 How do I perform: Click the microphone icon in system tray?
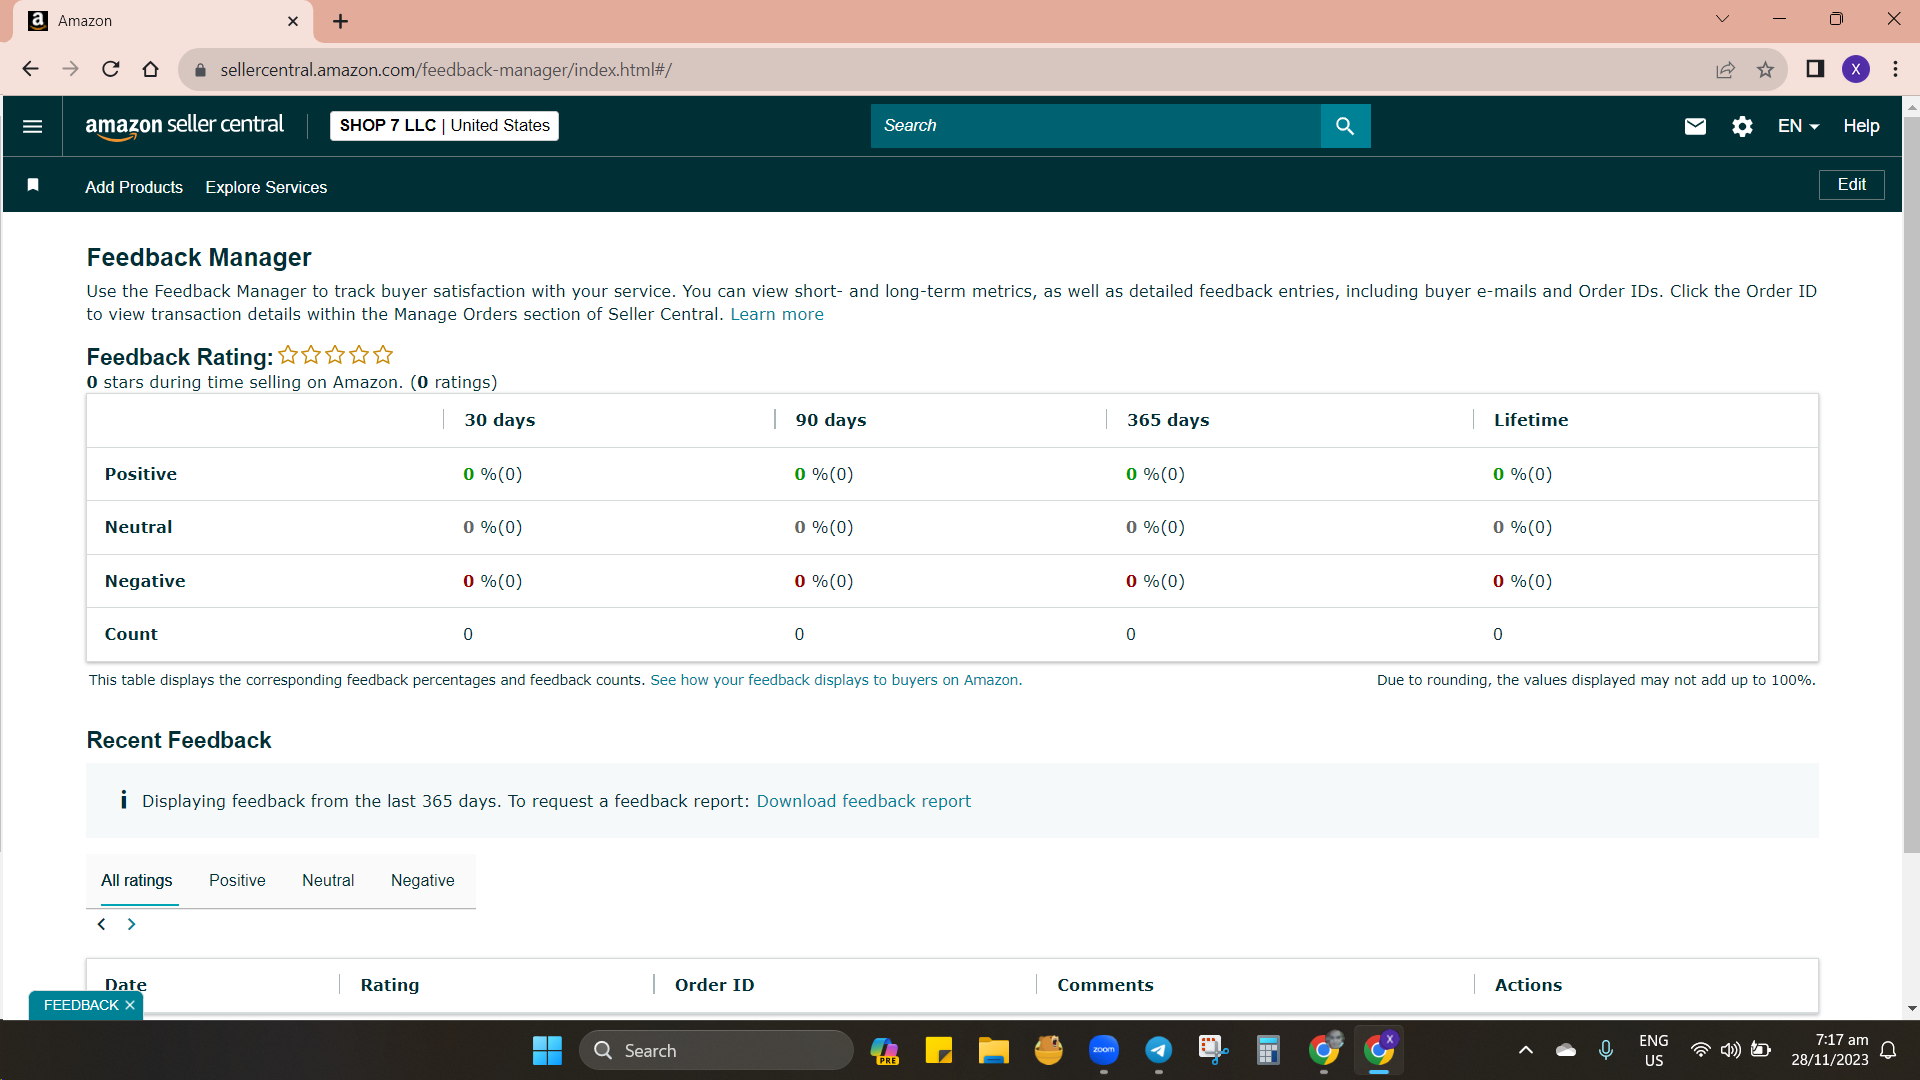click(1605, 1050)
